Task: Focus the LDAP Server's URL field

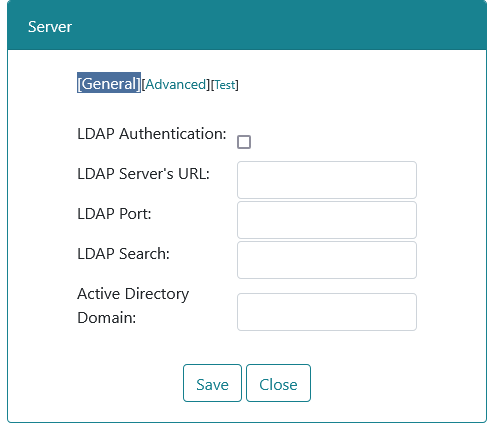Action: click(x=327, y=180)
